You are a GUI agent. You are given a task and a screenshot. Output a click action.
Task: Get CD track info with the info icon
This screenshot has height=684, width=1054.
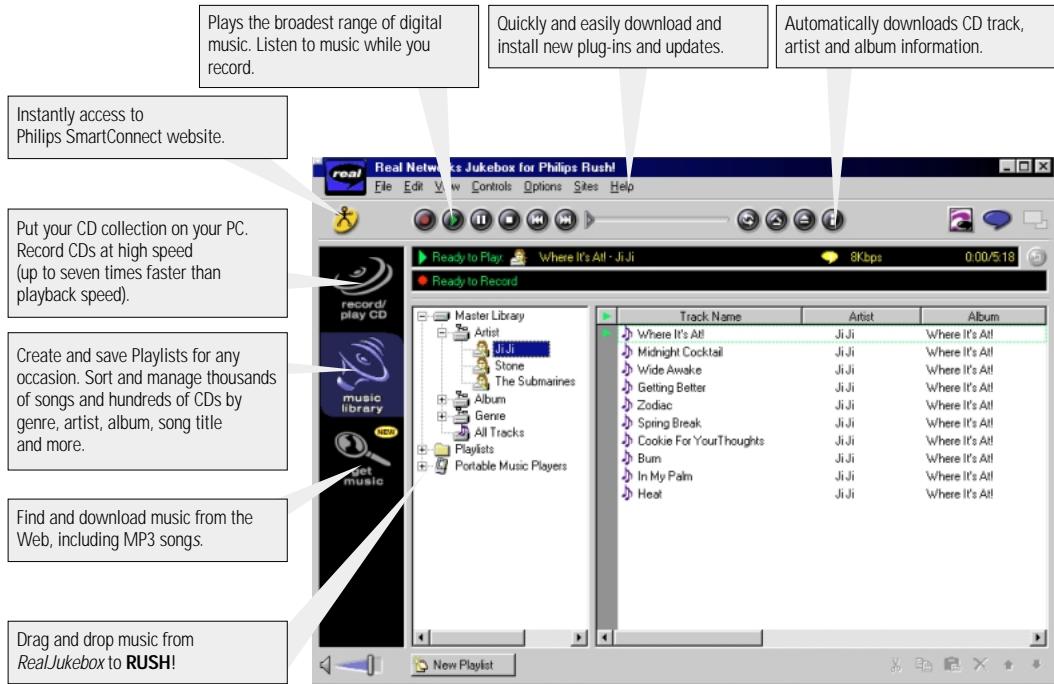point(833,220)
